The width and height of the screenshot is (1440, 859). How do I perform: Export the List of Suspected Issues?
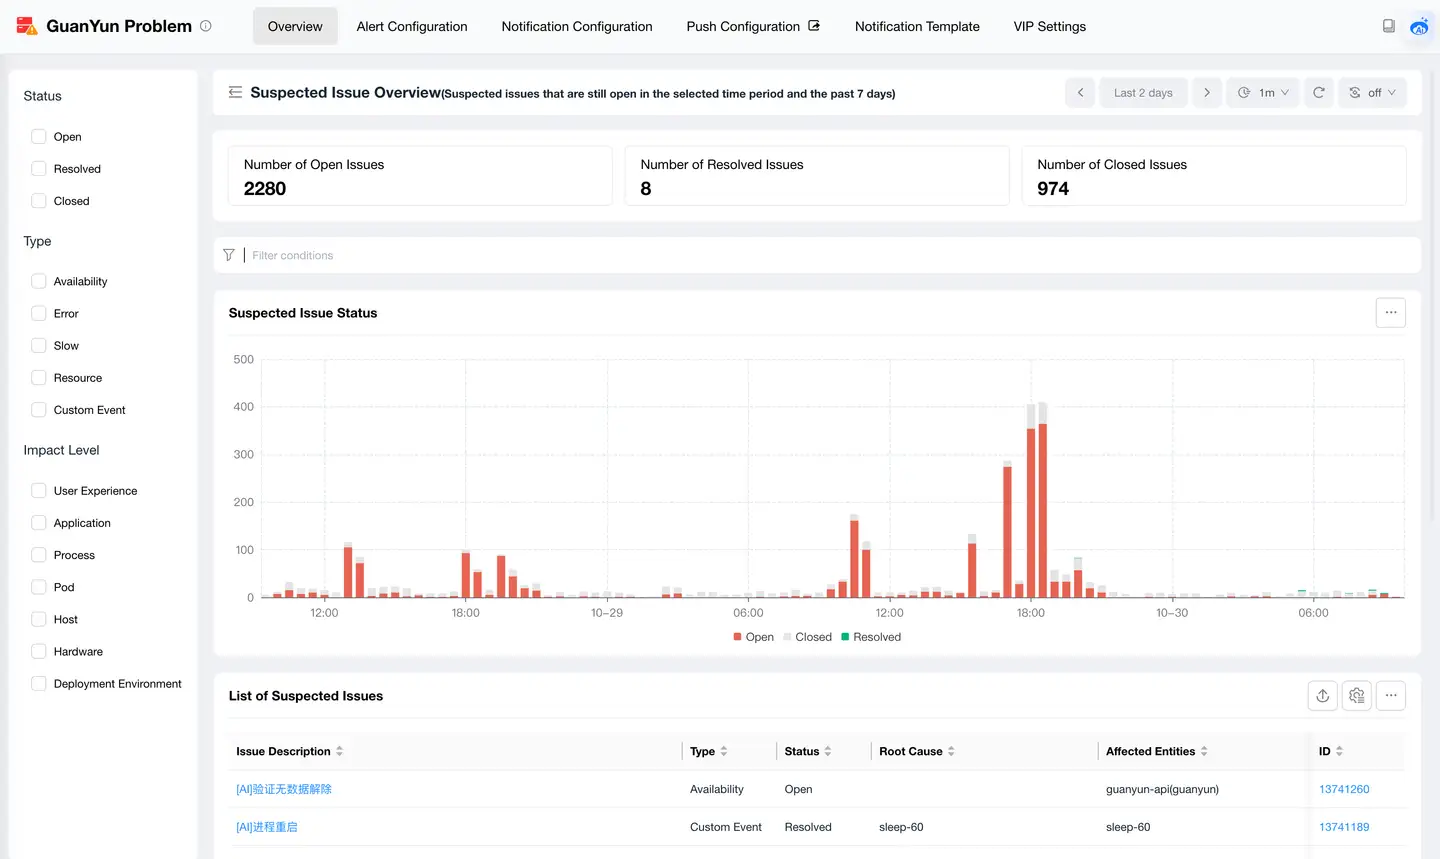click(x=1322, y=696)
